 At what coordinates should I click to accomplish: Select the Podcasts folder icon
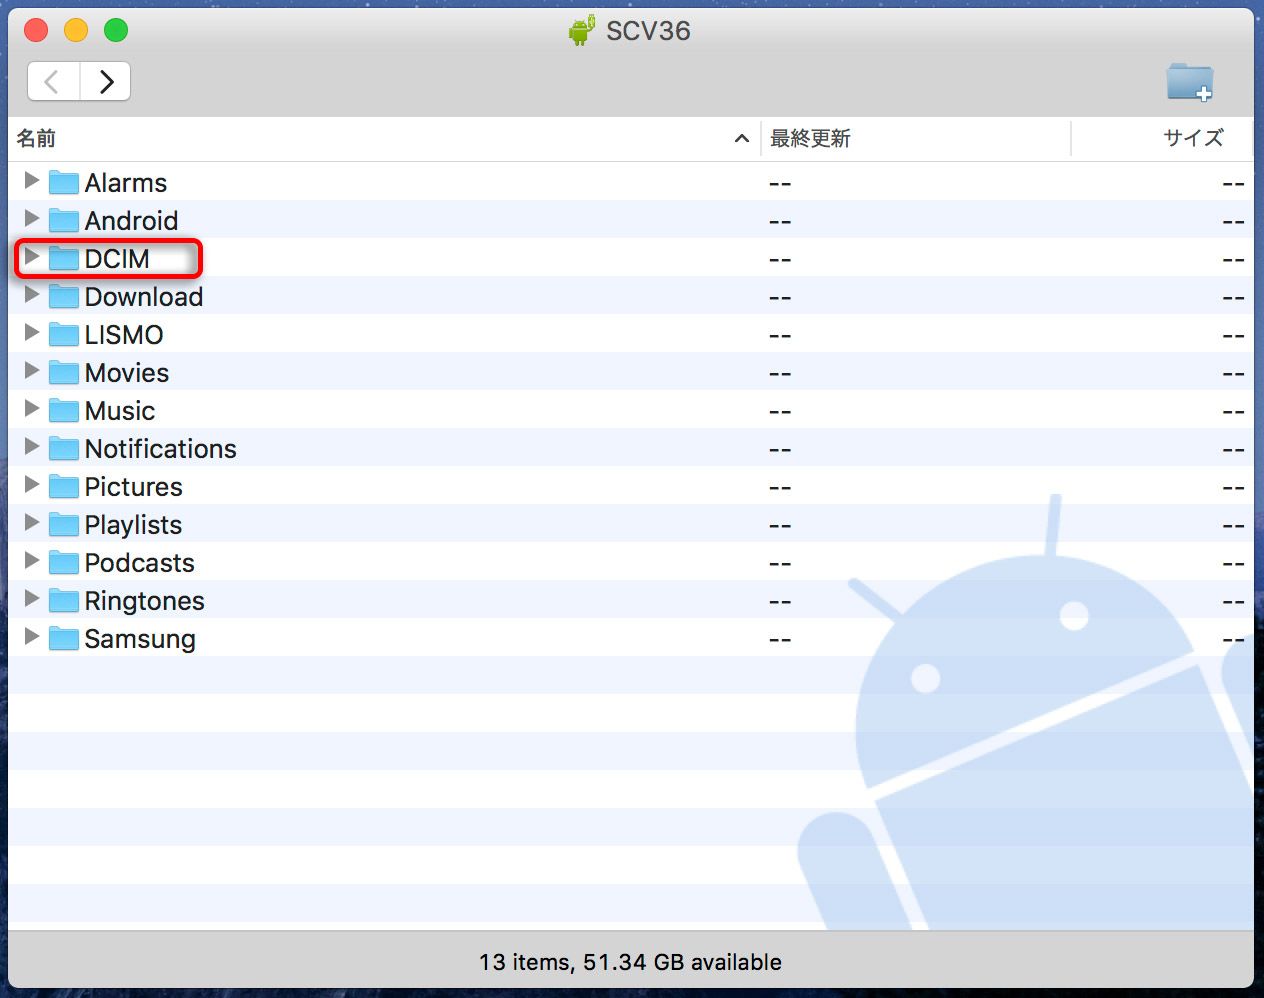[64, 562]
